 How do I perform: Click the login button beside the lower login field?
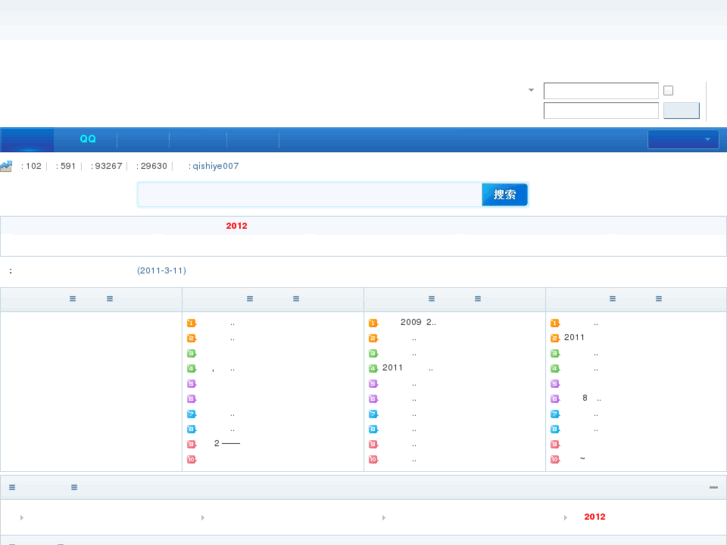681,111
